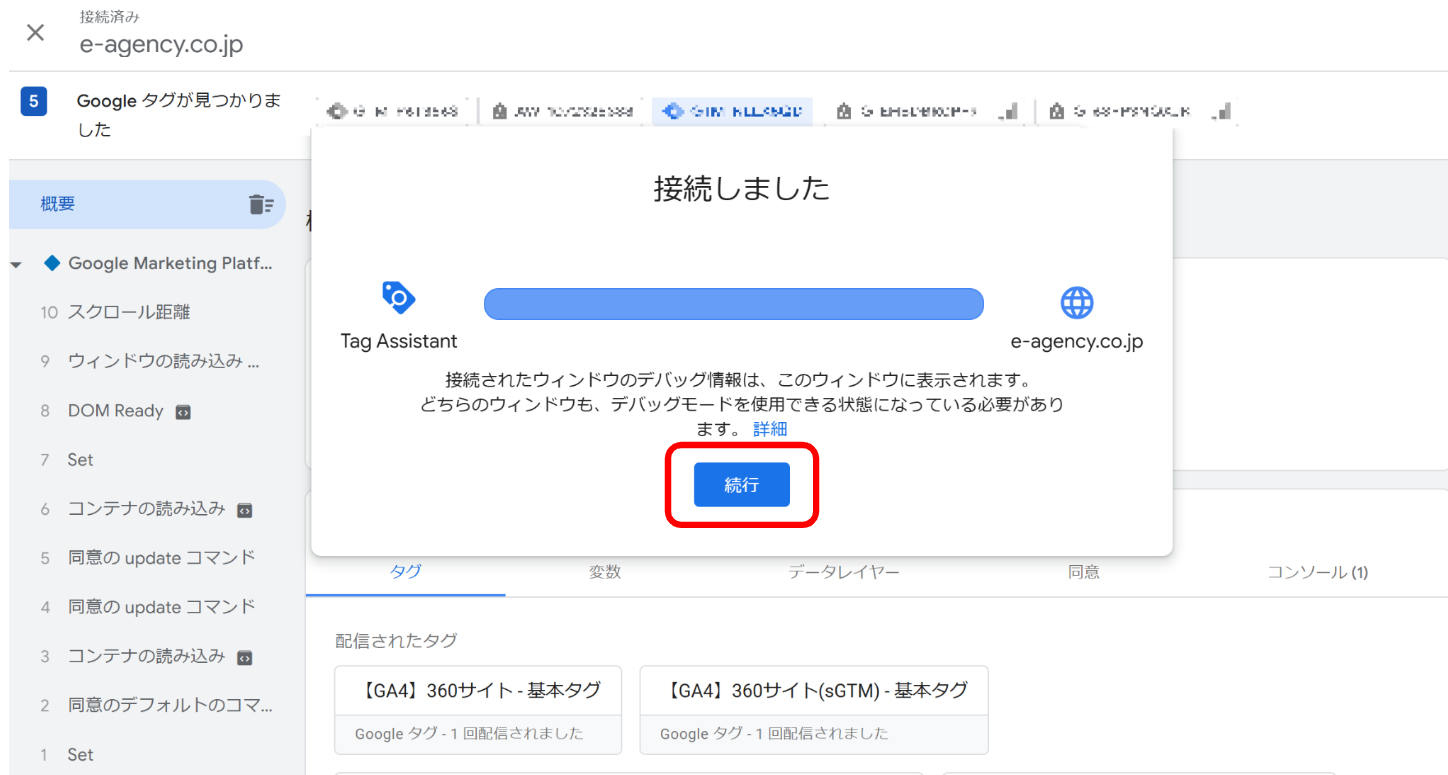Switch to the コンソール (1) tab
The height and width of the screenshot is (775, 1448).
tap(1317, 572)
